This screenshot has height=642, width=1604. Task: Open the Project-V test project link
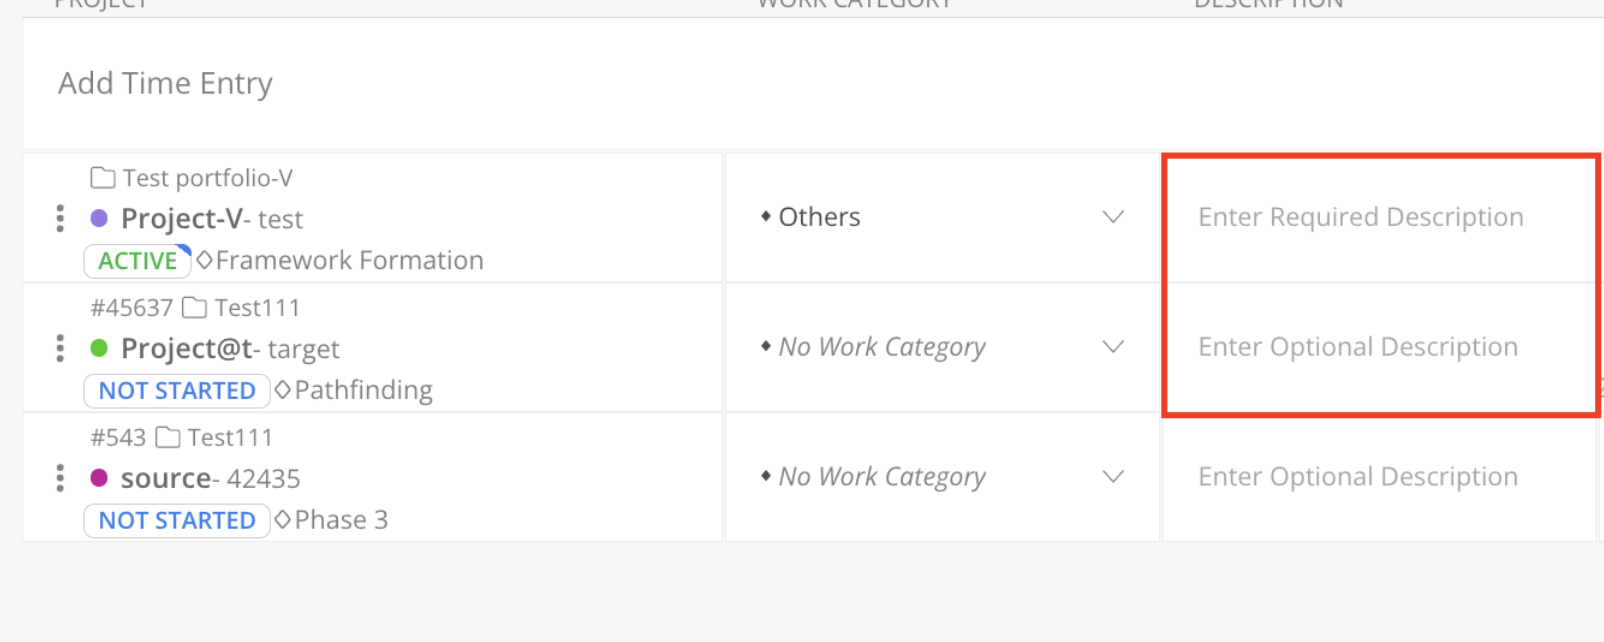point(212,219)
